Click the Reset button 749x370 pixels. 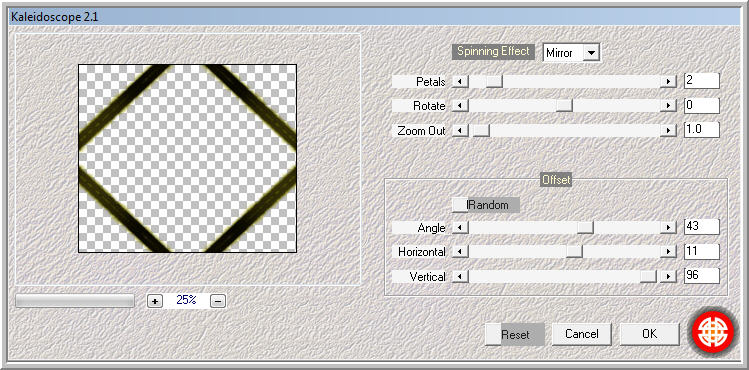(x=515, y=334)
